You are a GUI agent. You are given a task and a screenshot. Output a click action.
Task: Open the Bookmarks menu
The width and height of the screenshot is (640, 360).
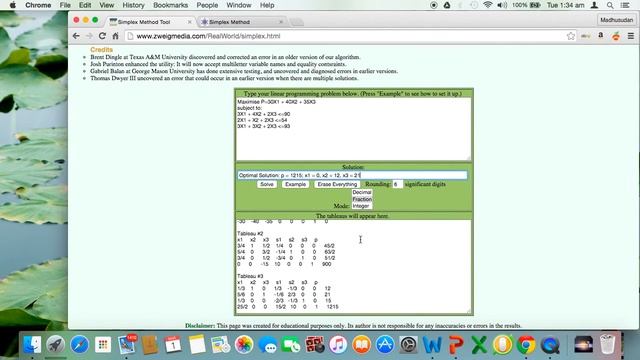[x=171, y=5]
